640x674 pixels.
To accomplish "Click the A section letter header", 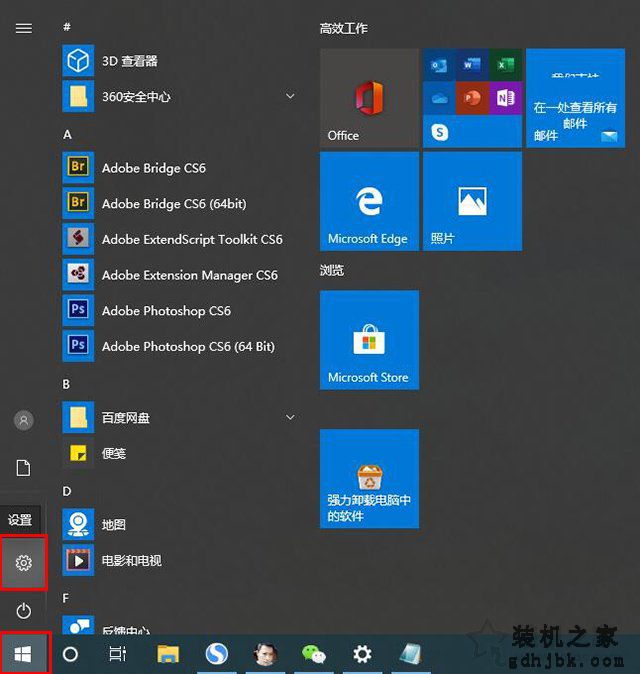I will pyautogui.click(x=67, y=135).
